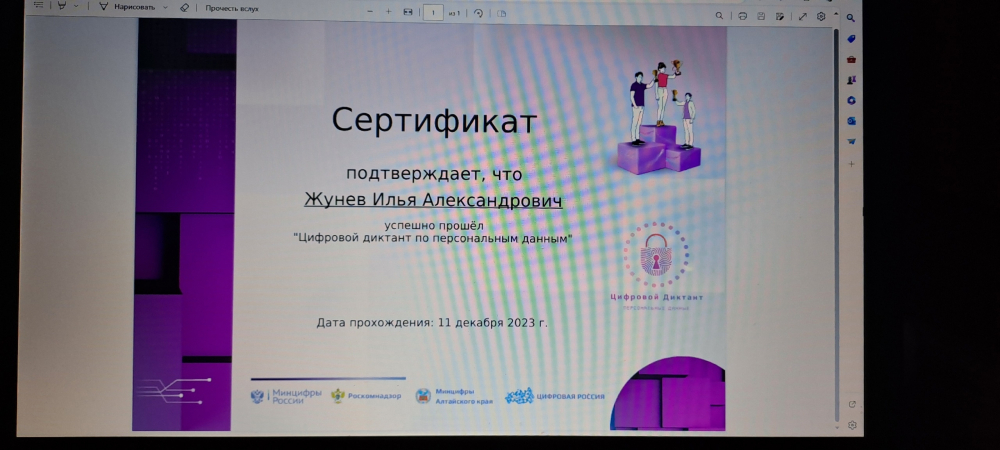The height and width of the screenshot is (450, 1000).
Task: Save as with edits icon
Action: coord(779,16)
